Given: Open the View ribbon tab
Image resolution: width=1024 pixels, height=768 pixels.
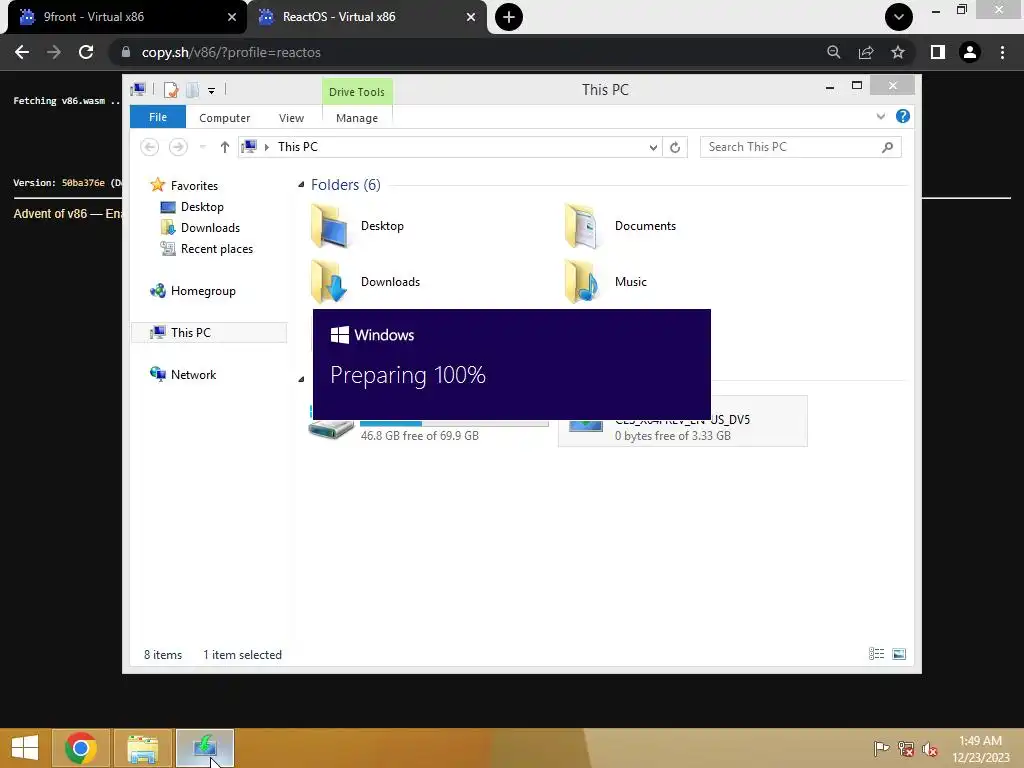Looking at the screenshot, I should coord(291,118).
